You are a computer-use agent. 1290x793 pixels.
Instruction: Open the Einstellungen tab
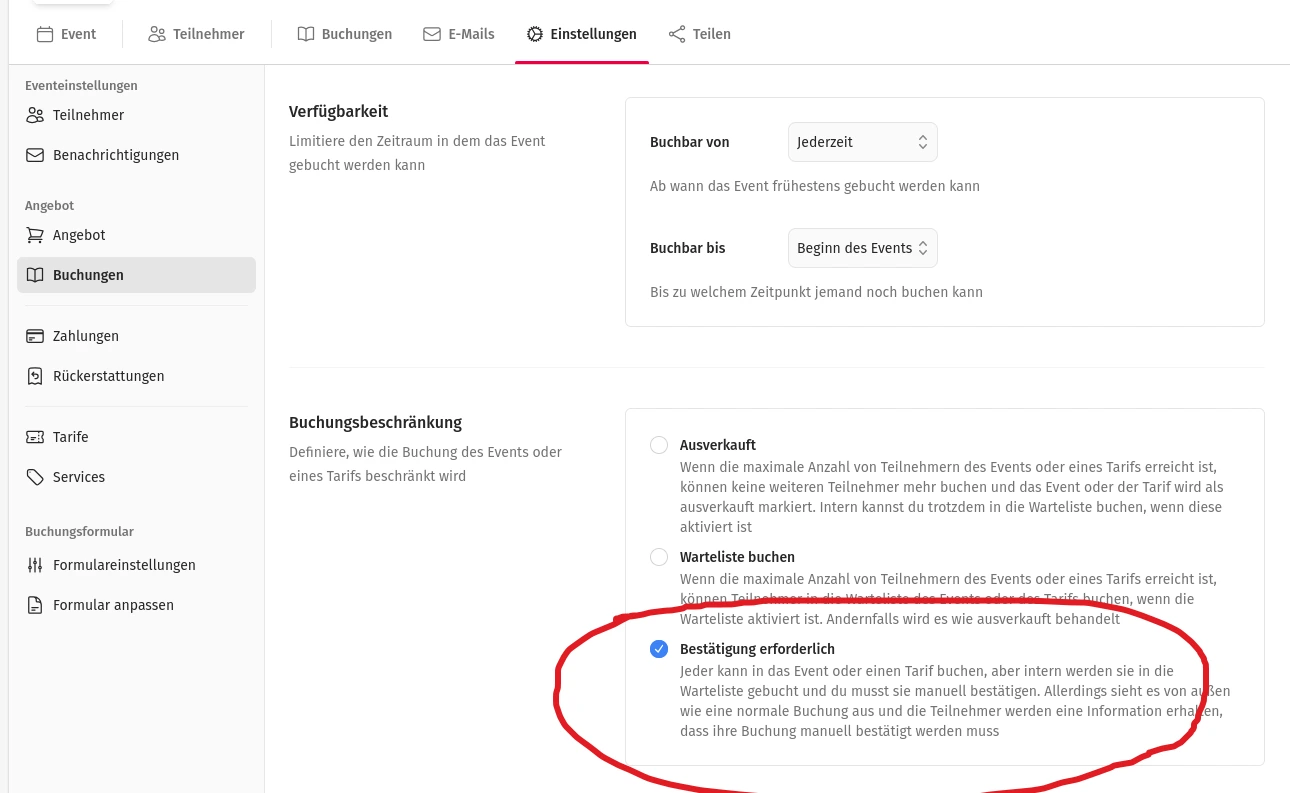pyautogui.click(x=582, y=34)
